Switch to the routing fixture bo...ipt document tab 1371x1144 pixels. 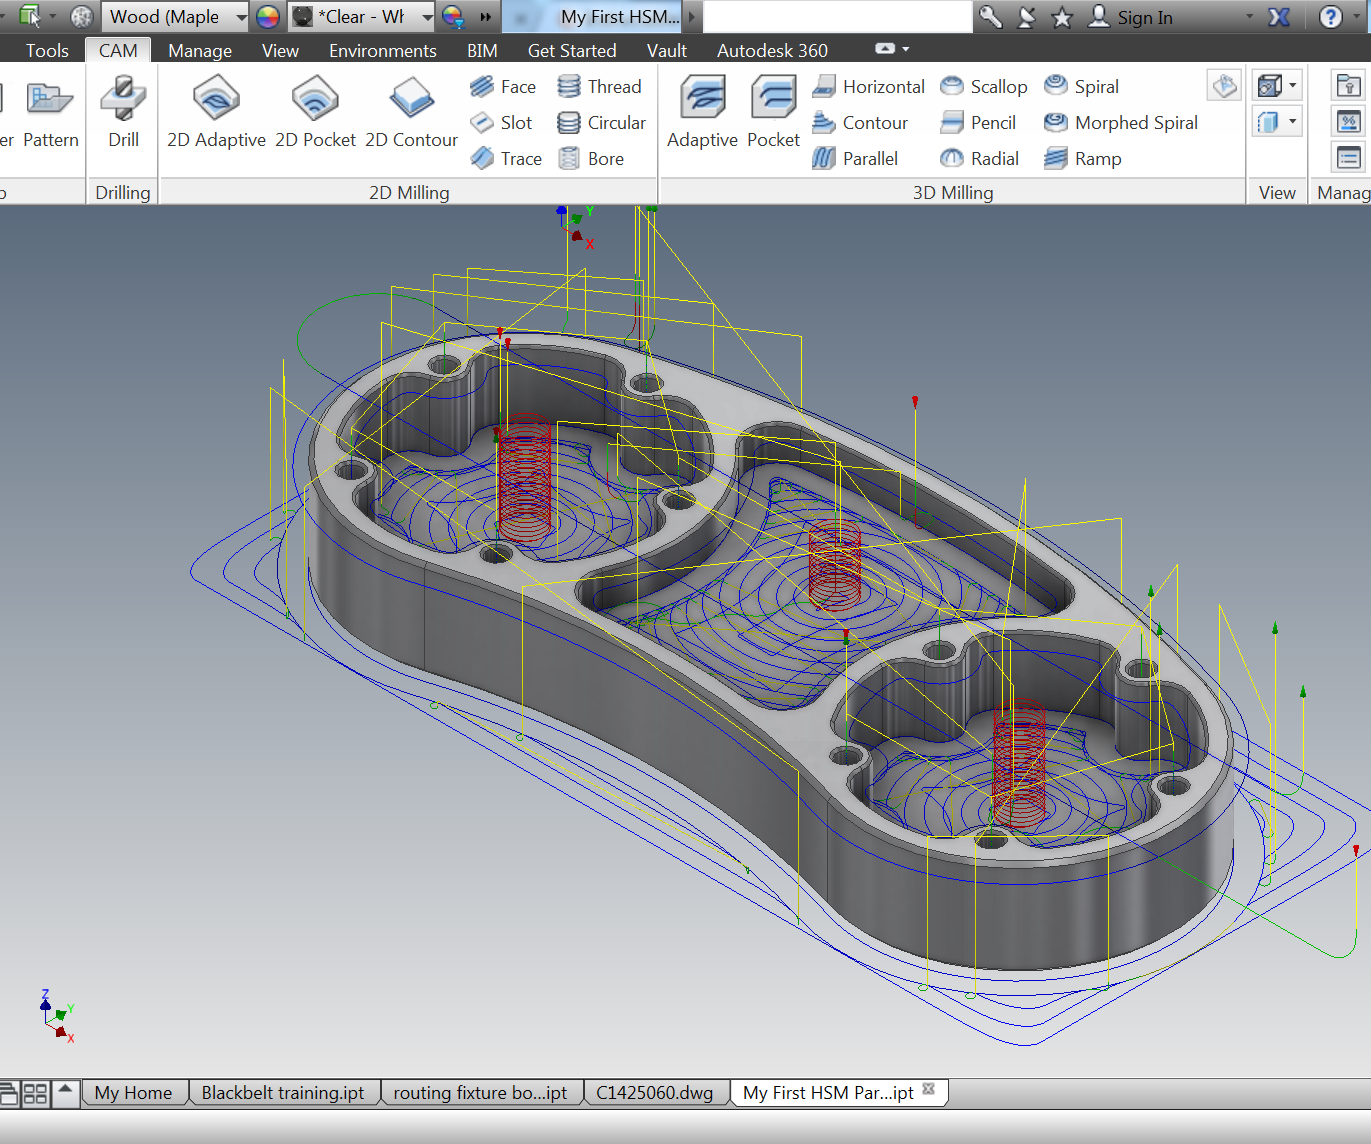point(481,1092)
